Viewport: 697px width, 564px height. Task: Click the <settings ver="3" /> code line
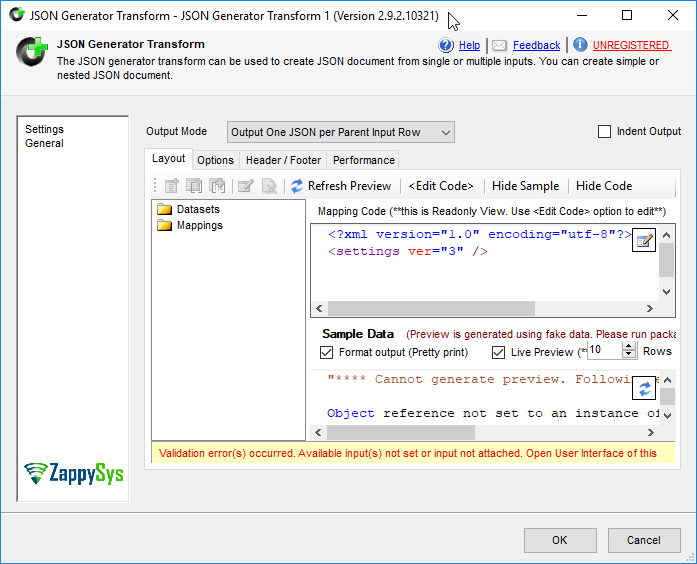click(x=408, y=252)
